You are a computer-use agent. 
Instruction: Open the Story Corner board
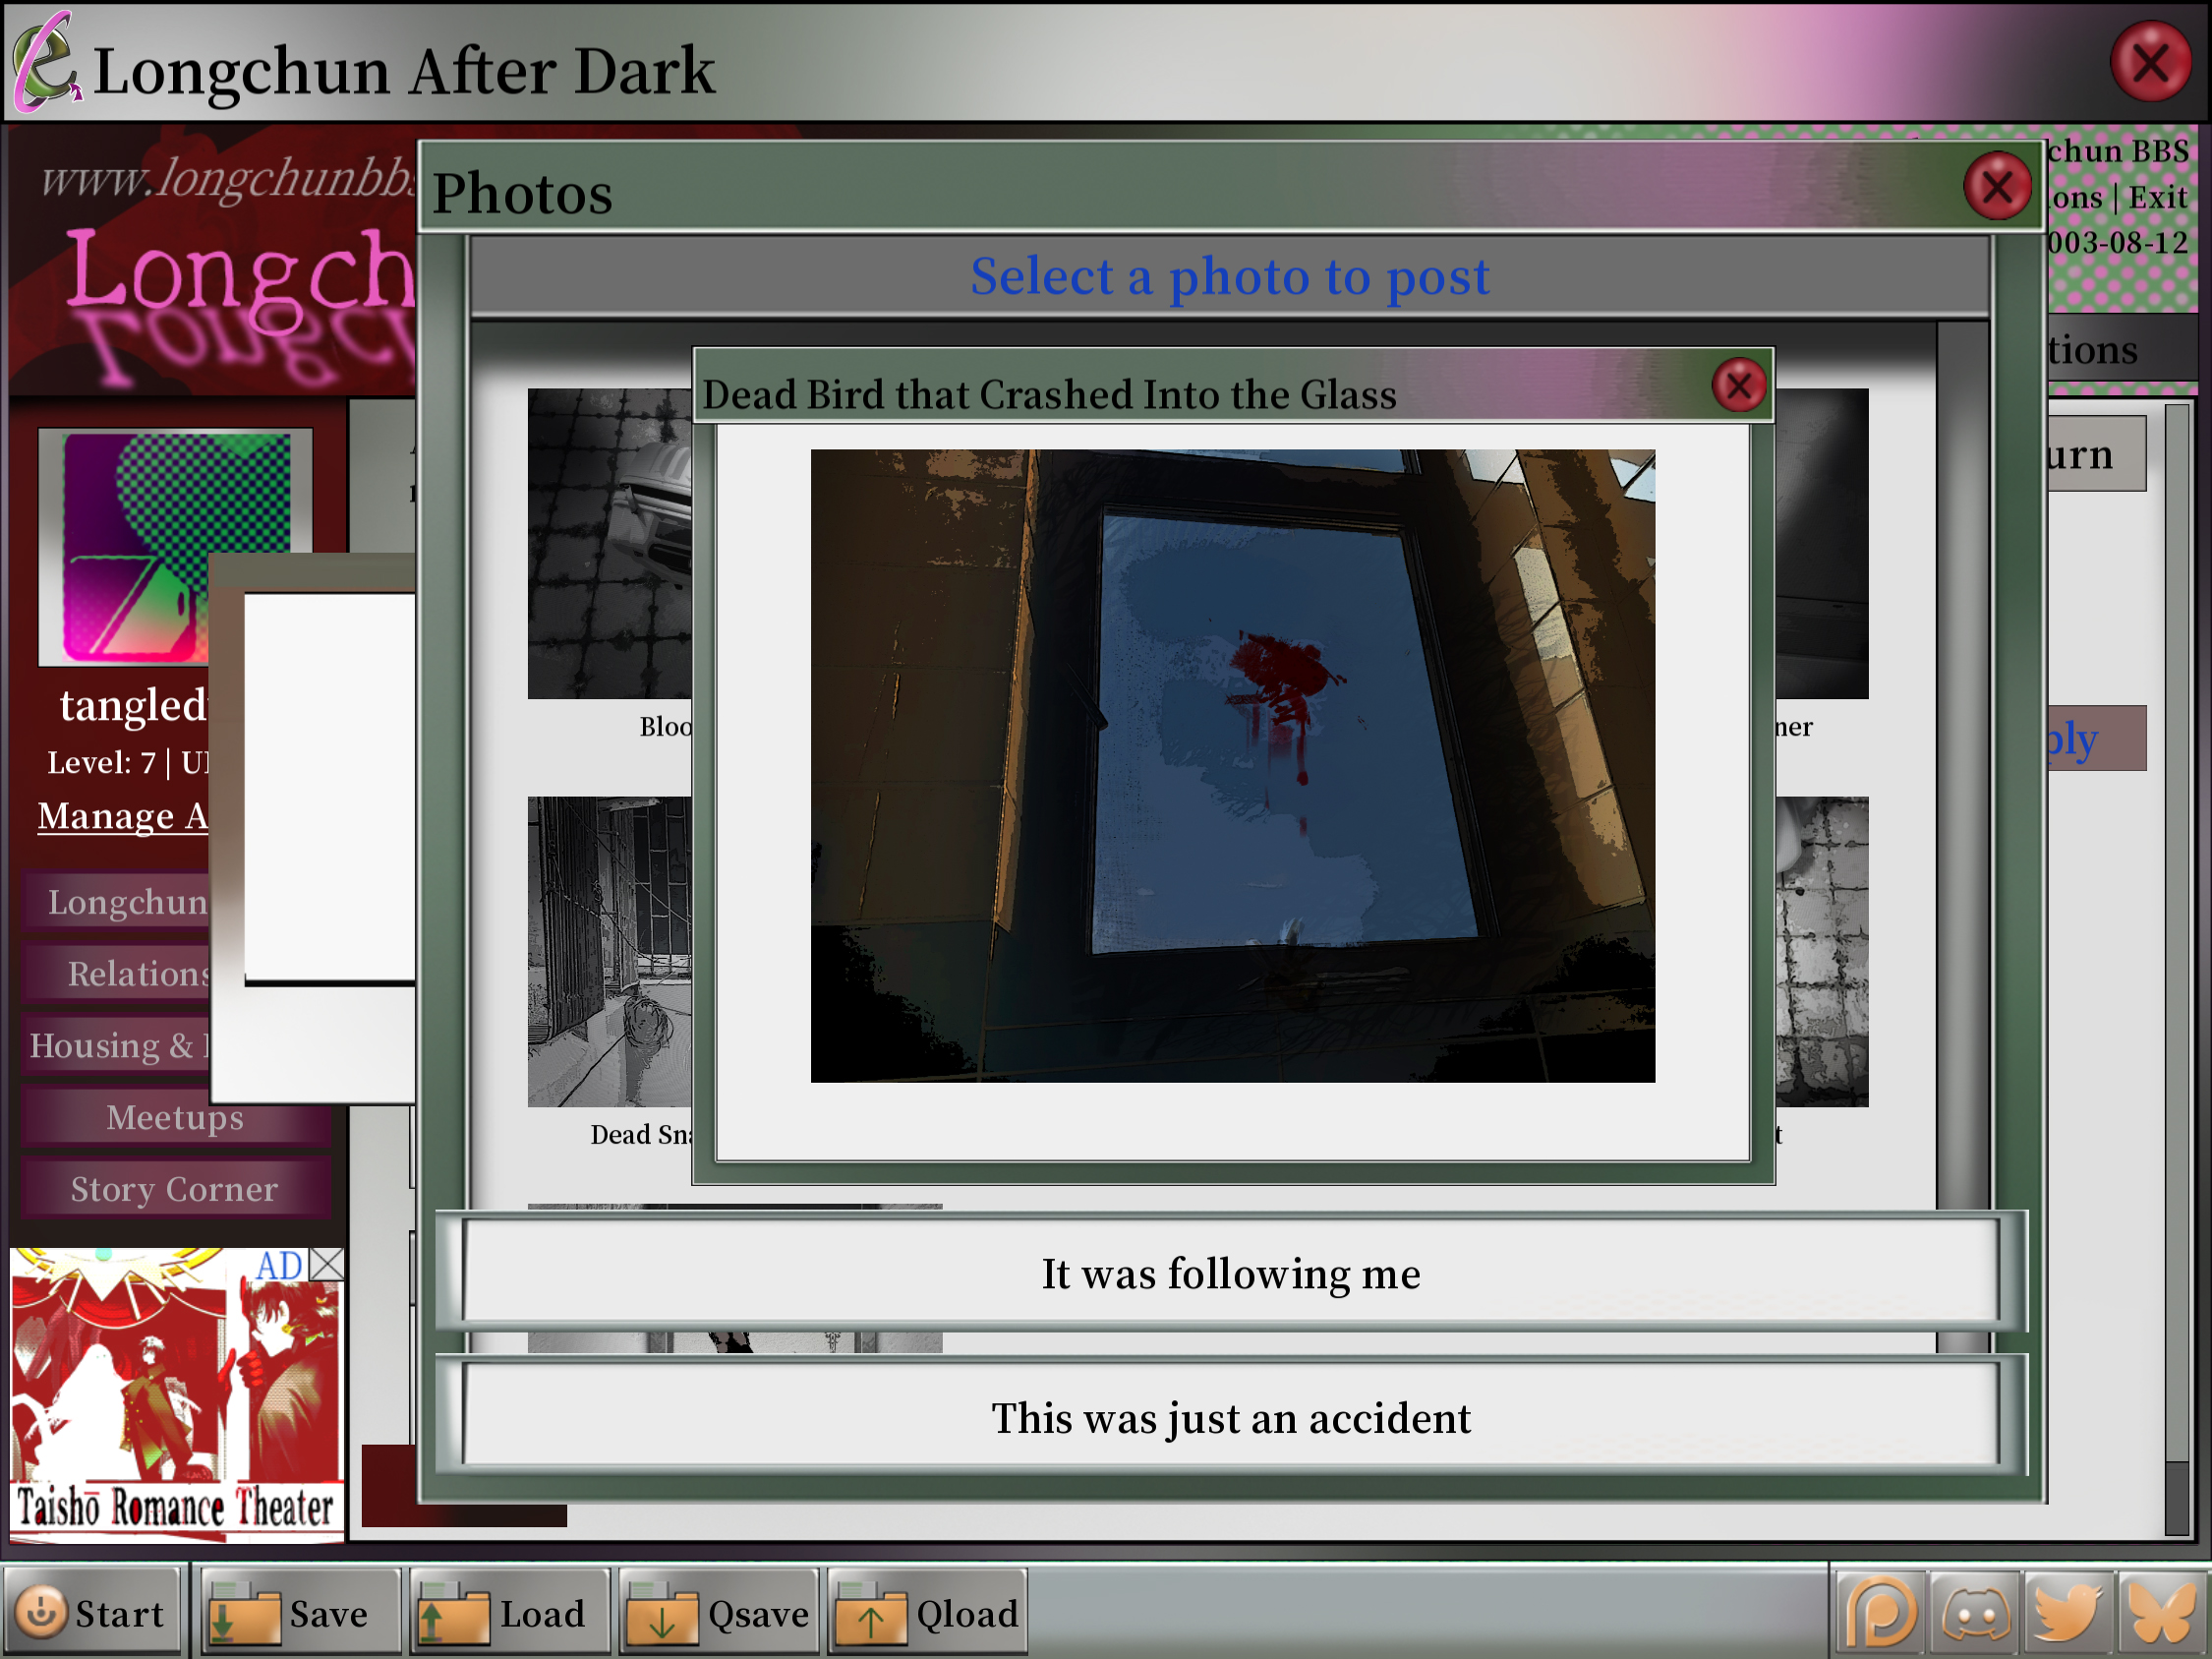pos(175,1189)
